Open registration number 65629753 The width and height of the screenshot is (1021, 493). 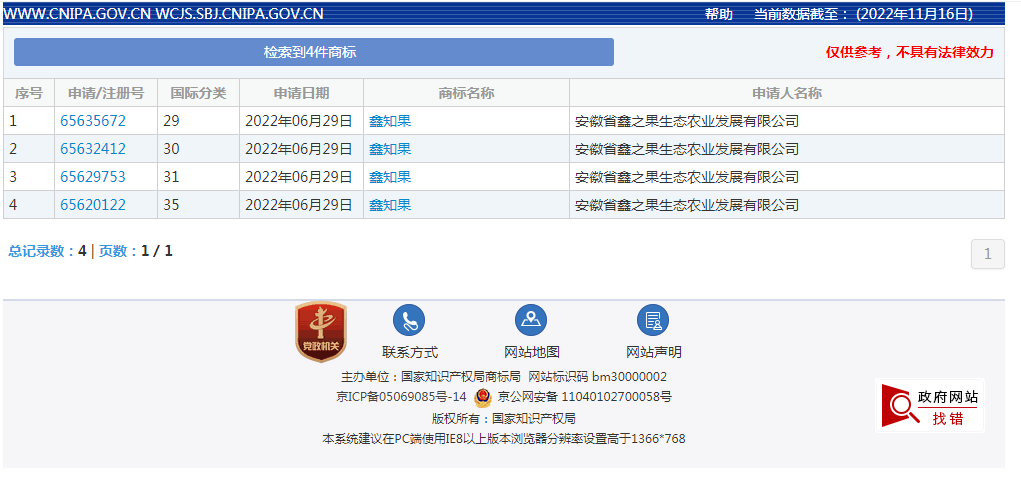[93, 177]
